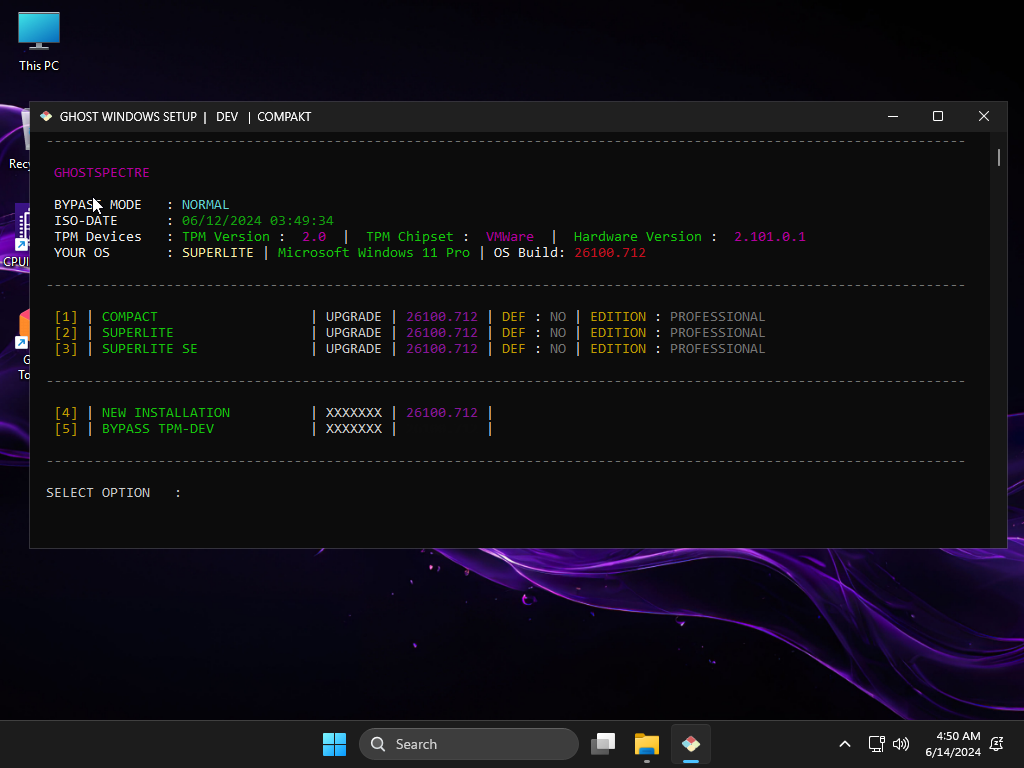The height and width of the screenshot is (768, 1024).
Task: Open the Windows Start menu
Action: point(334,744)
